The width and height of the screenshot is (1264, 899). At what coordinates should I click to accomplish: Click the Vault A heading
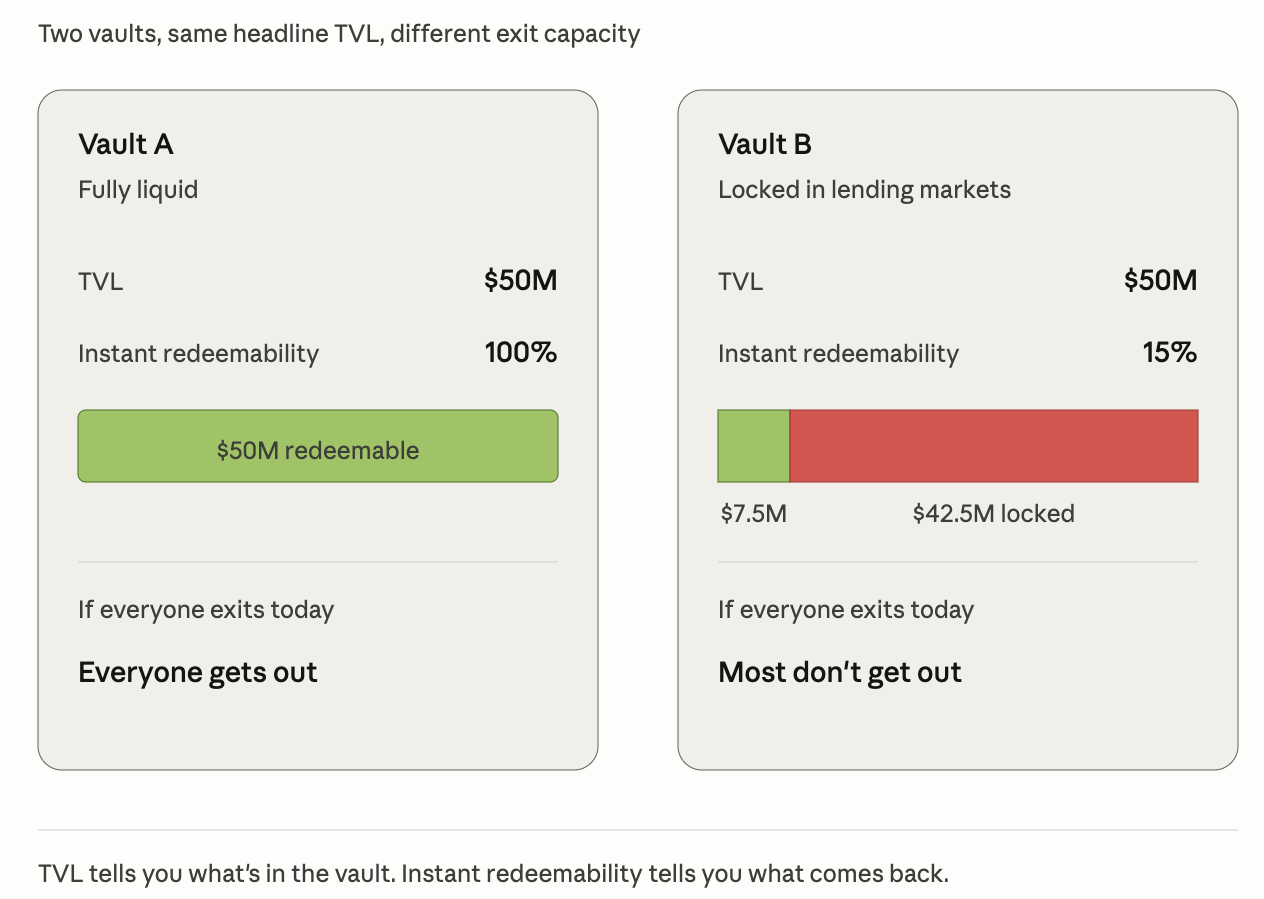click(x=126, y=145)
